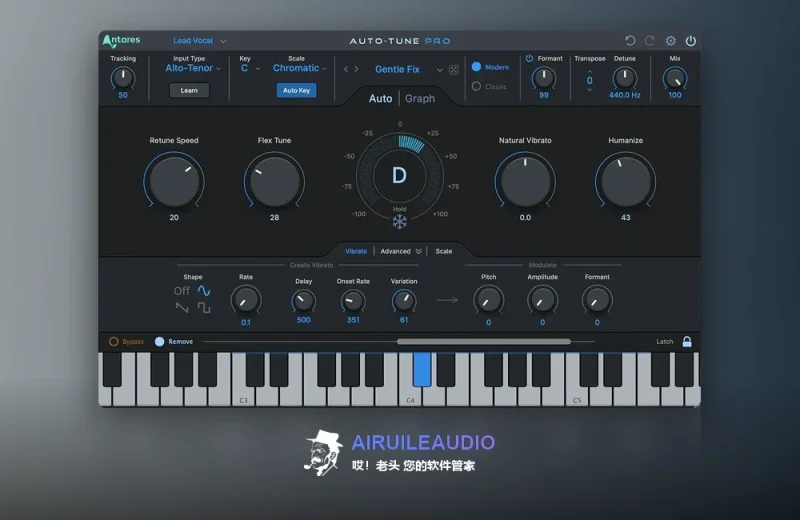Click the Flex Tune knob
Viewport: 800px width, 520px height.
[274, 182]
